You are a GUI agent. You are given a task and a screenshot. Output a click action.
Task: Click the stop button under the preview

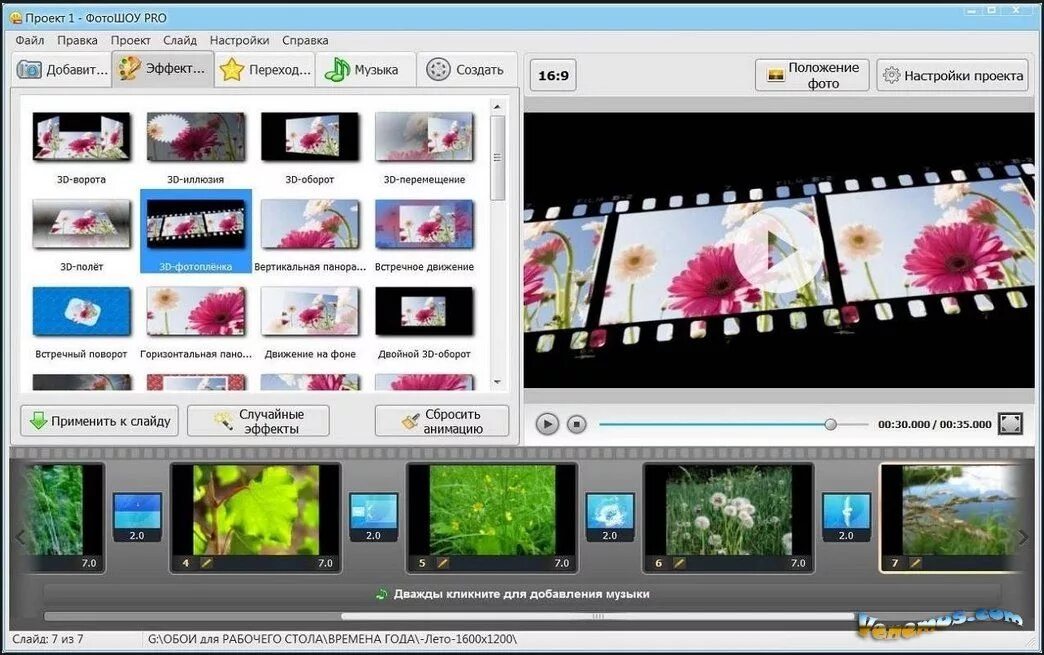(577, 424)
